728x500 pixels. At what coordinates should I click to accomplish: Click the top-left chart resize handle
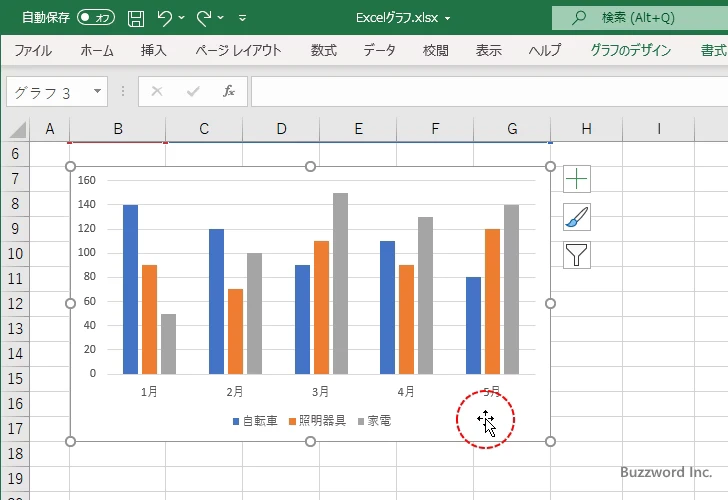(70, 166)
